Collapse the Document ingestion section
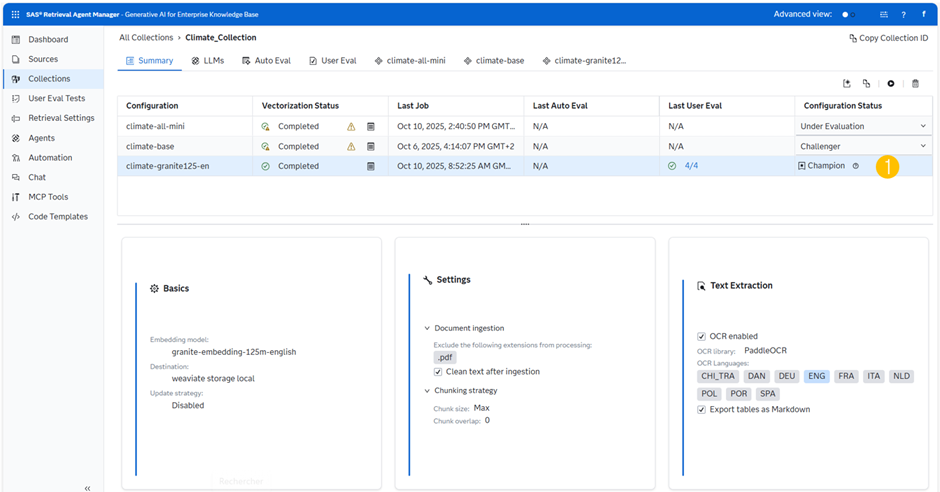 pyautogui.click(x=427, y=328)
